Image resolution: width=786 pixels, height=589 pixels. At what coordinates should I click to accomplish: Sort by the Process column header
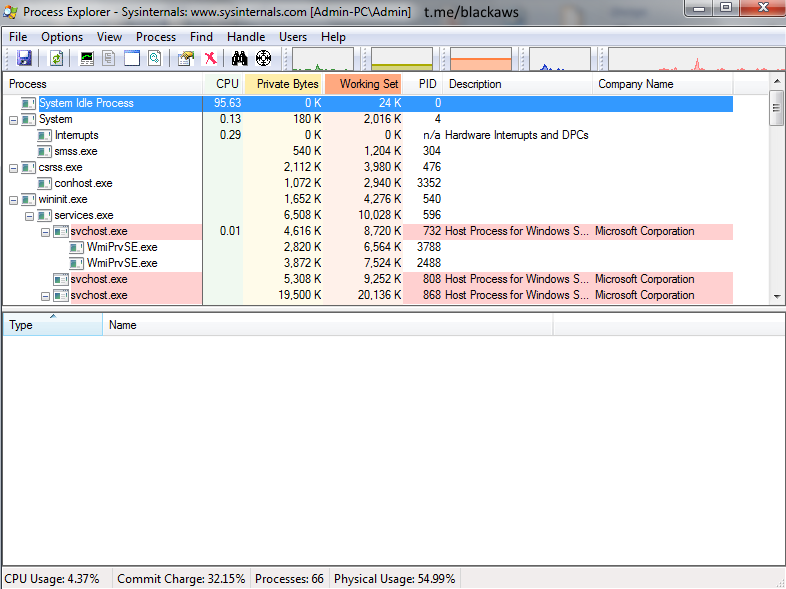click(103, 84)
